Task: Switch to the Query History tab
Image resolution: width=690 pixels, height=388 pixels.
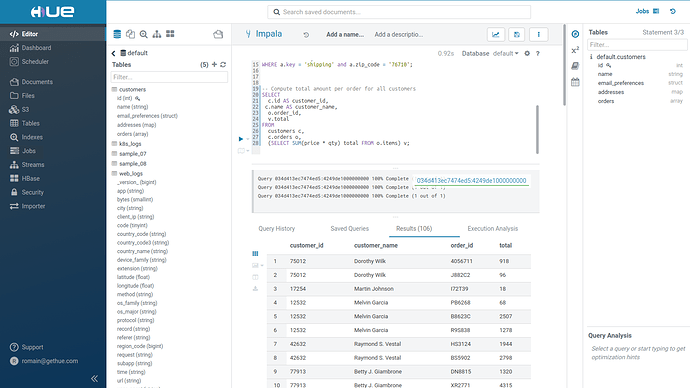Action: pos(276,228)
